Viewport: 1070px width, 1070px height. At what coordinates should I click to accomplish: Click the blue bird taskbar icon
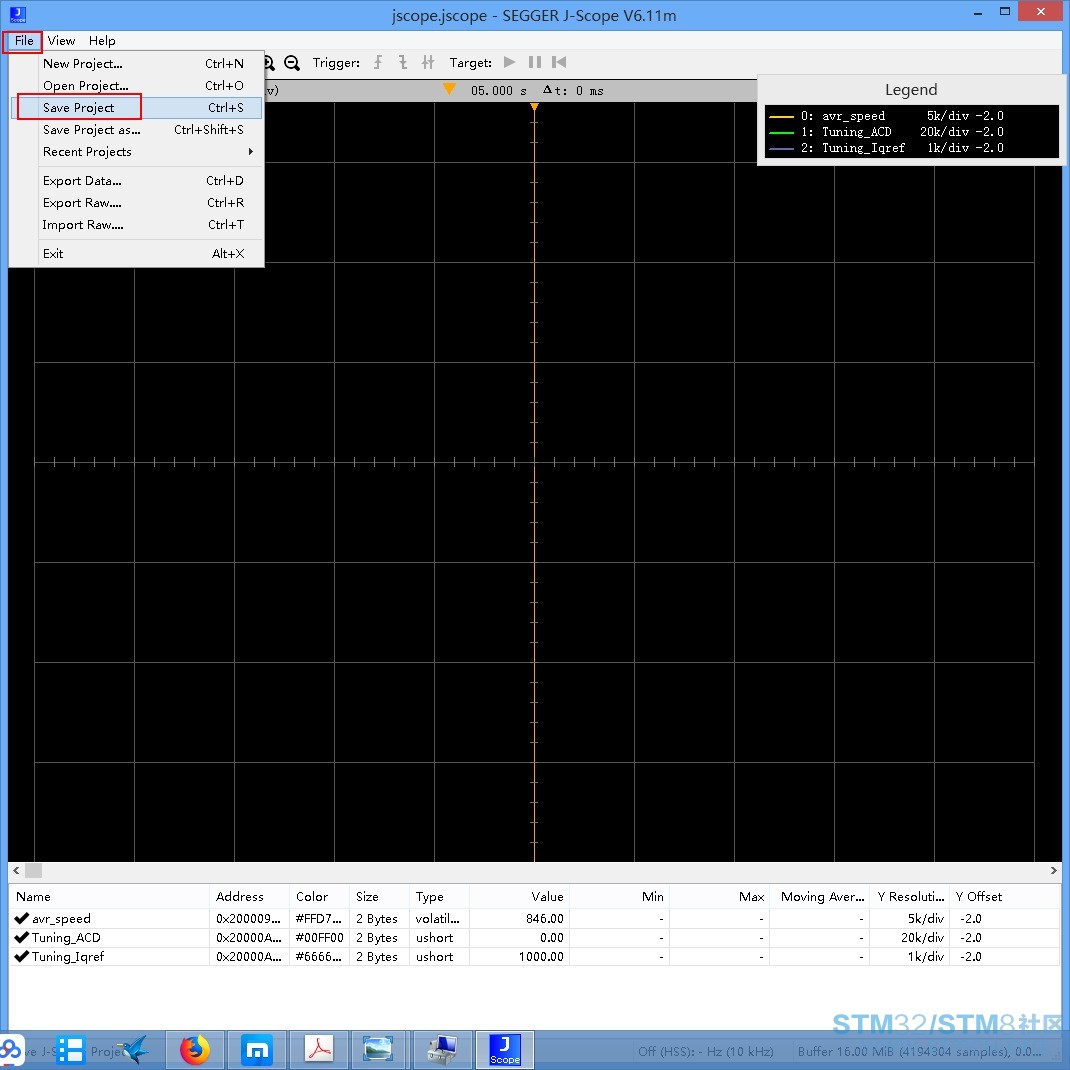pyautogui.click(x=133, y=1050)
